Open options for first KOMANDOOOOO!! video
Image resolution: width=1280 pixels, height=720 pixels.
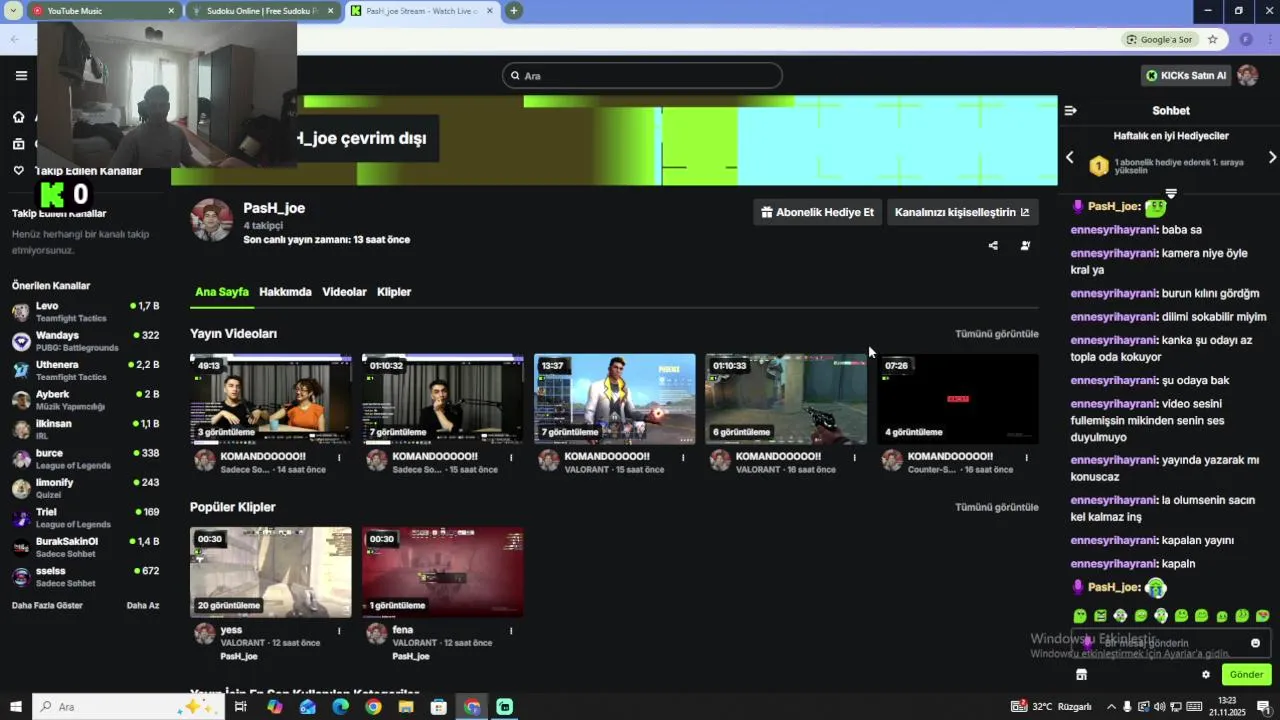pyautogui.click(x=339, y=457)
